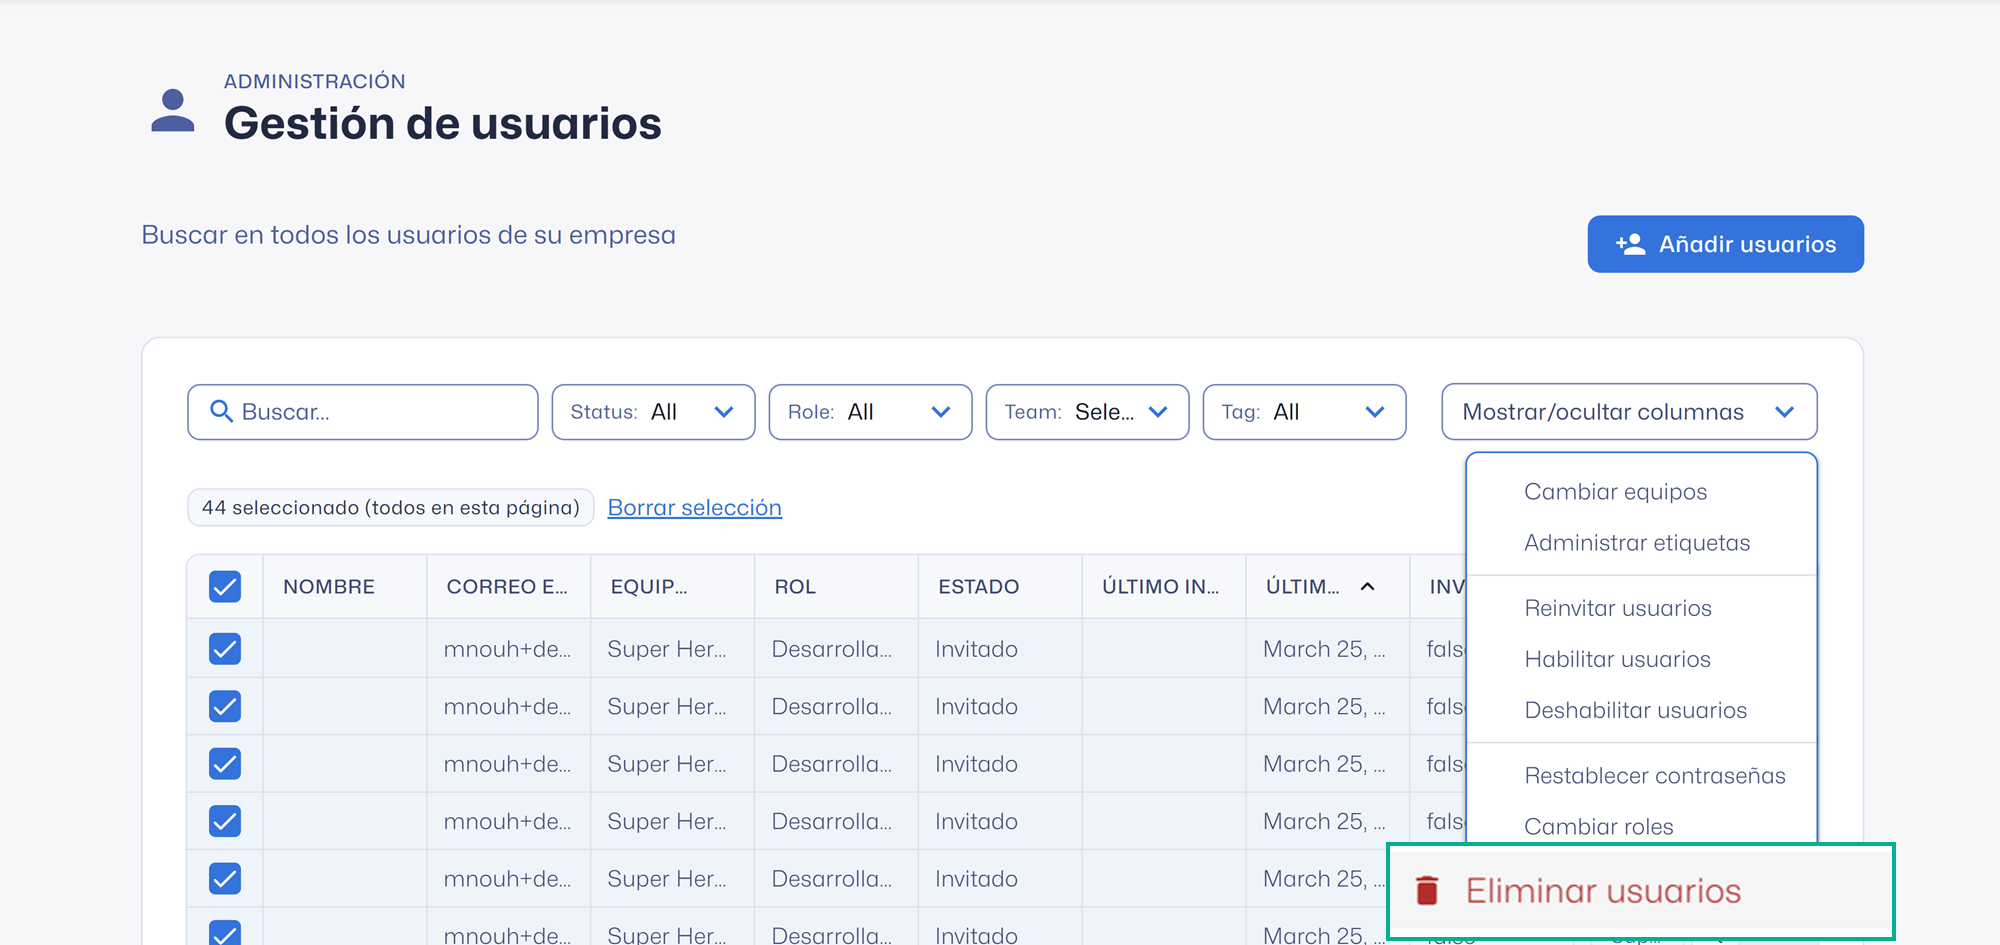
Task: Select Habilitar usuarios menu entry
Action: click(x=1617, y=659)
